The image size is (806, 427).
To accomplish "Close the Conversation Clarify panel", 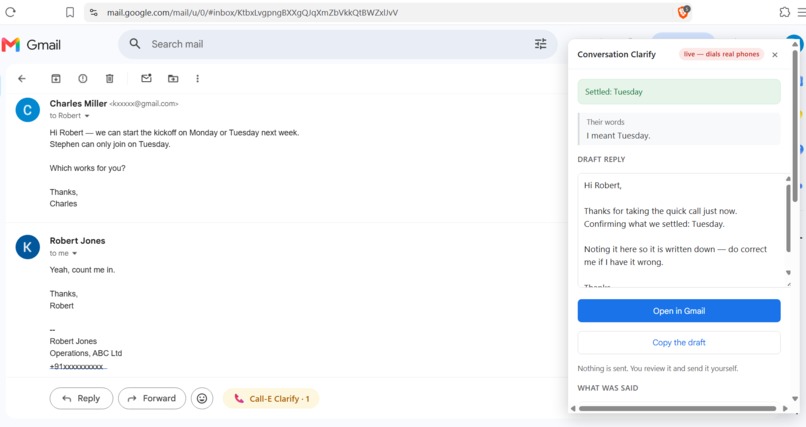I will tap(775, 54).
